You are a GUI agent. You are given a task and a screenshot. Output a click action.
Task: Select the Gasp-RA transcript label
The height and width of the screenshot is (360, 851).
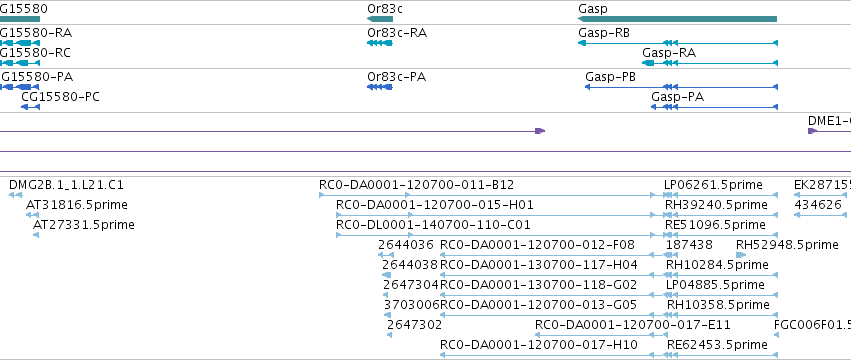coord(669,53)
